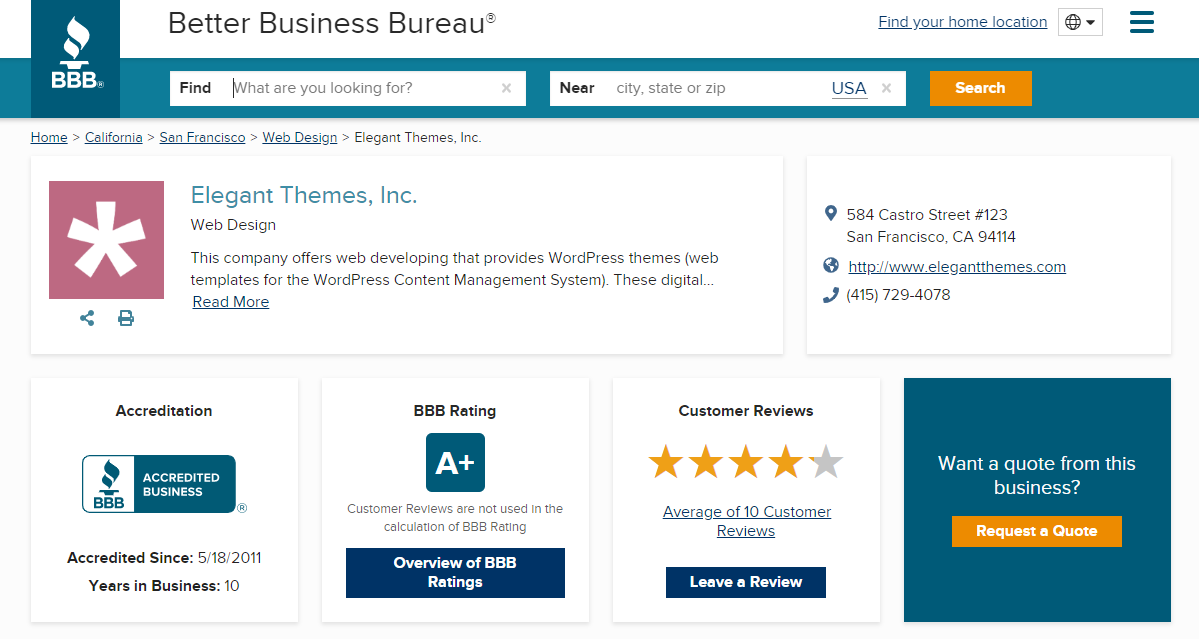
Task: Focus the 'What are you looking for?' field
Action: coord(365,88)
